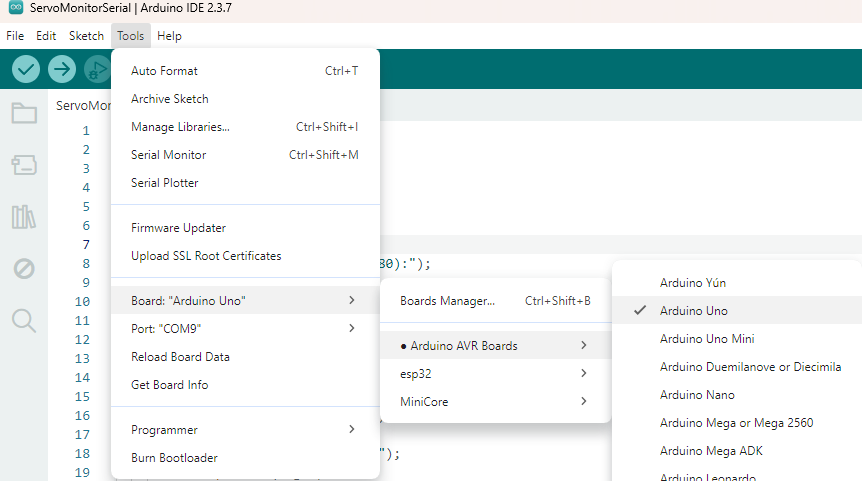Image resolution: width=862 pixels, height=481 pixels.
Task: Select the checked Arduino Uno board
Action: [694, 311]
